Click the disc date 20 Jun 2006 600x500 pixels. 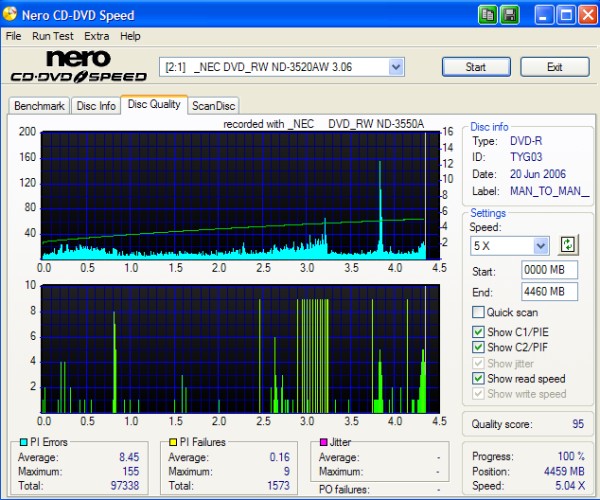538,174
